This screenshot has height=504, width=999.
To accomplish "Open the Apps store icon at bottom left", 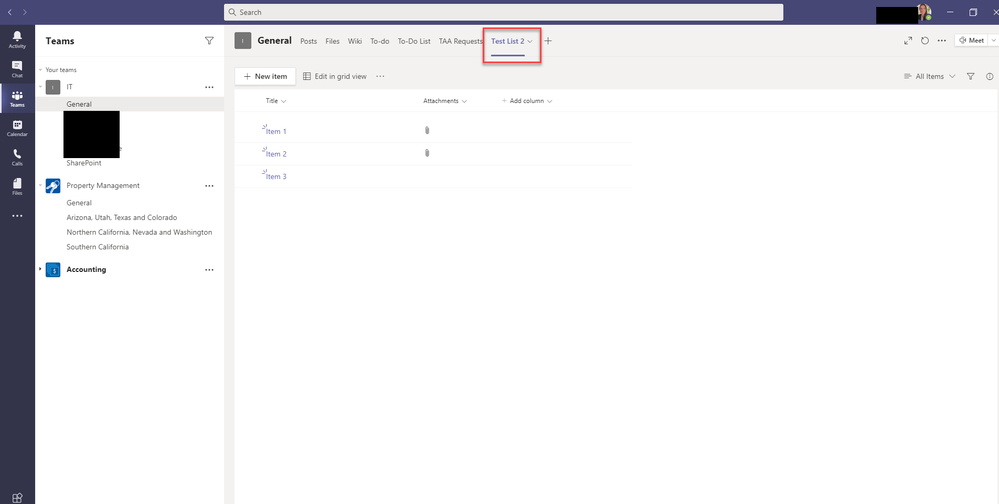I will click(17, 498).
